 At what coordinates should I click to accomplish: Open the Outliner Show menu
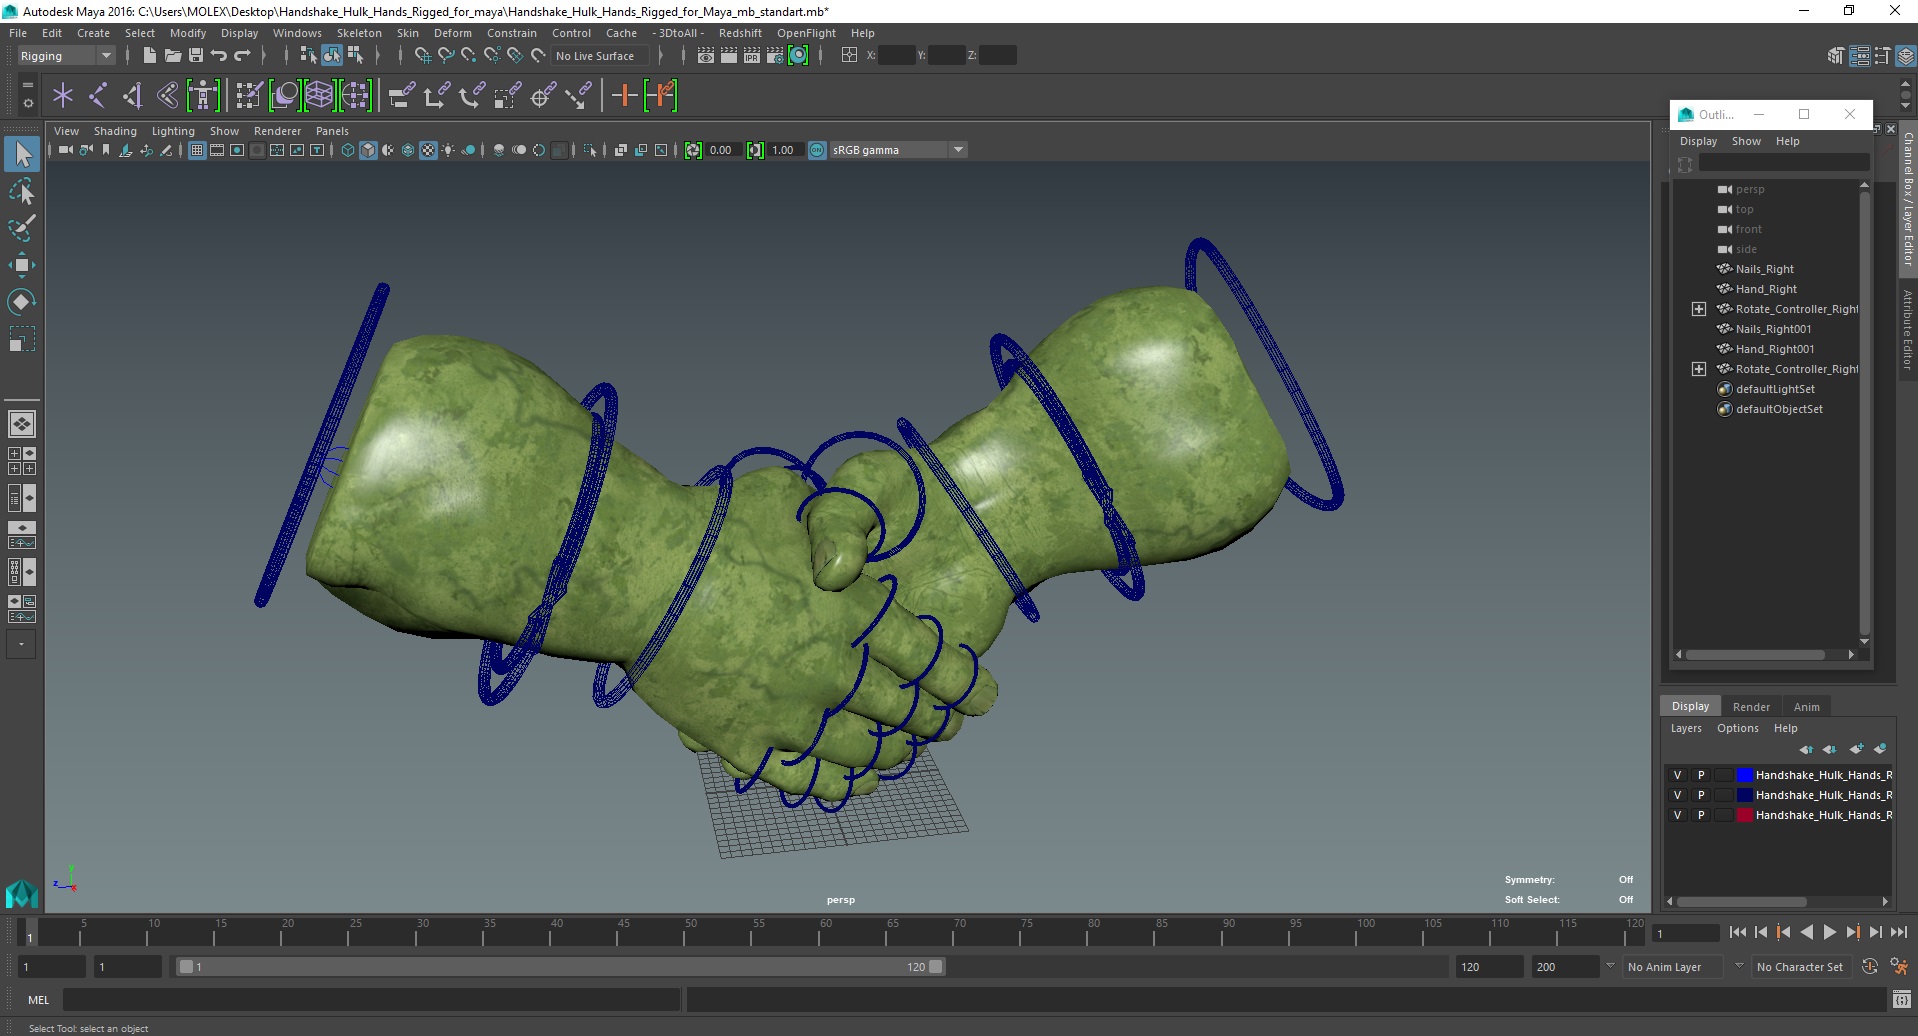point(1746,141)
